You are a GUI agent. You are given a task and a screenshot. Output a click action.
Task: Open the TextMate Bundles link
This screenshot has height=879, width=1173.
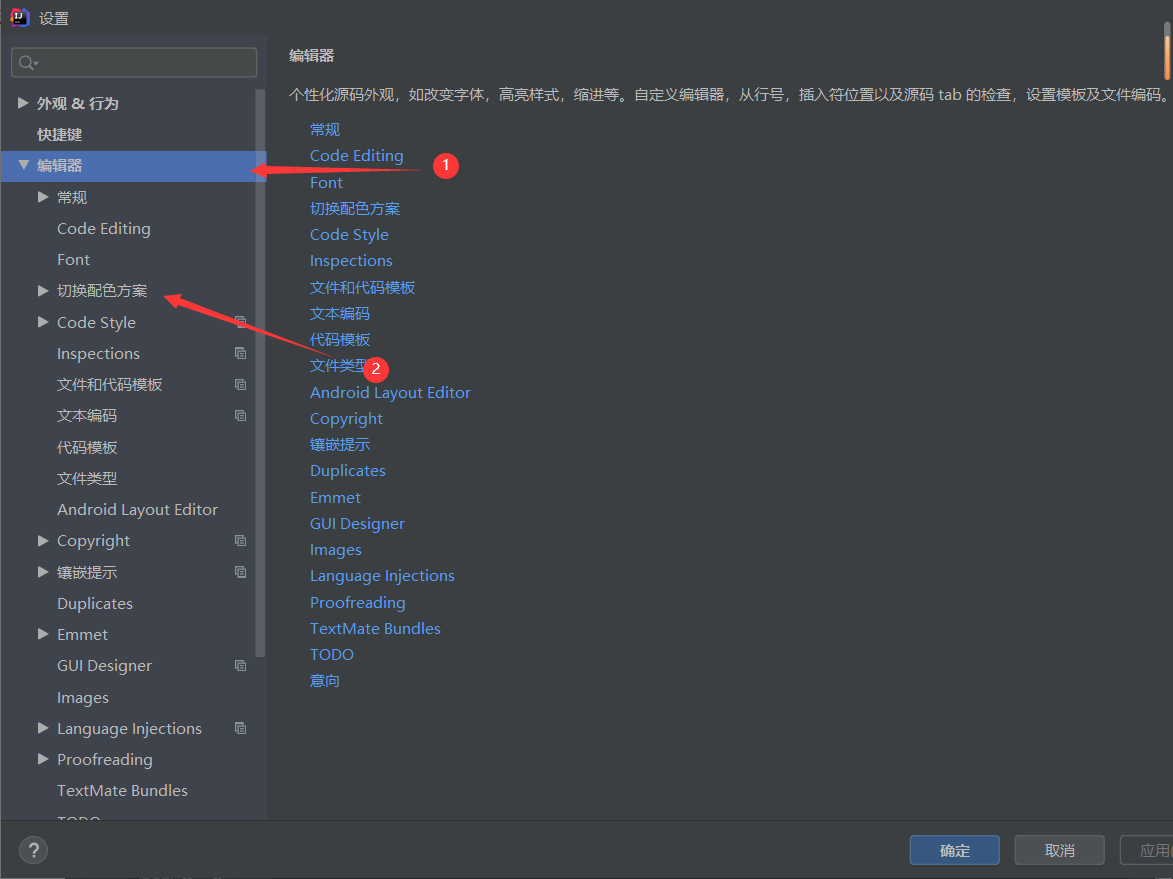(x=376, y=628)
